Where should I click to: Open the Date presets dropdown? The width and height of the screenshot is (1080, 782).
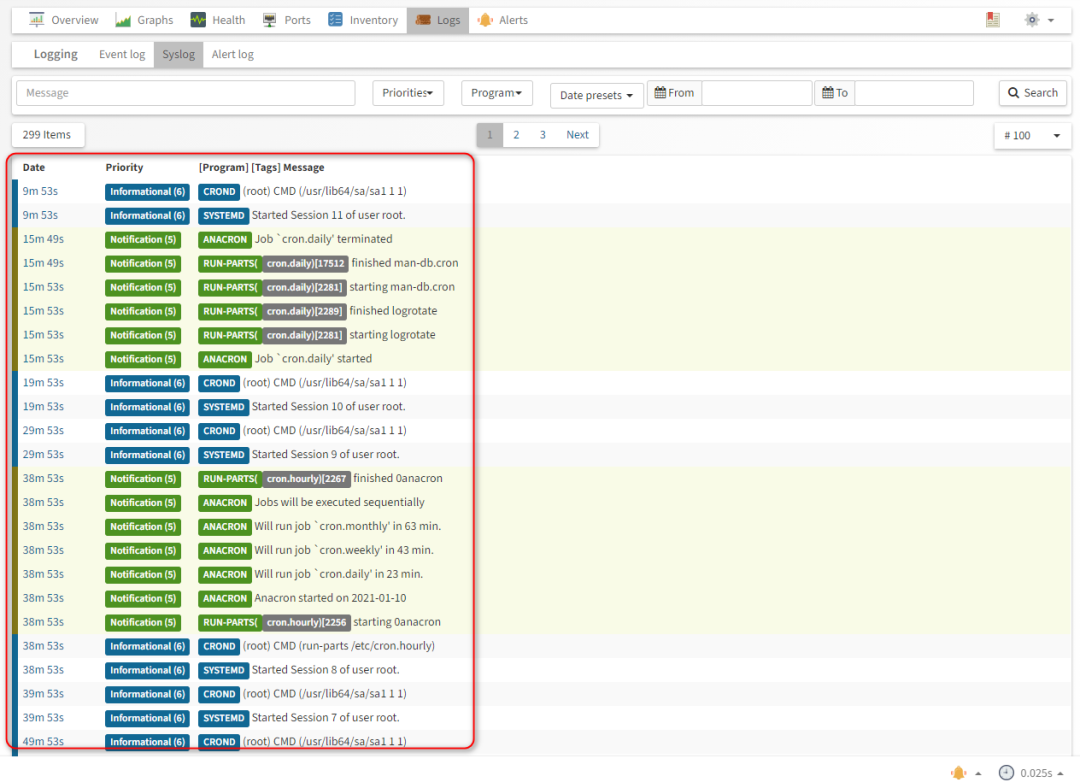point(596,95)
